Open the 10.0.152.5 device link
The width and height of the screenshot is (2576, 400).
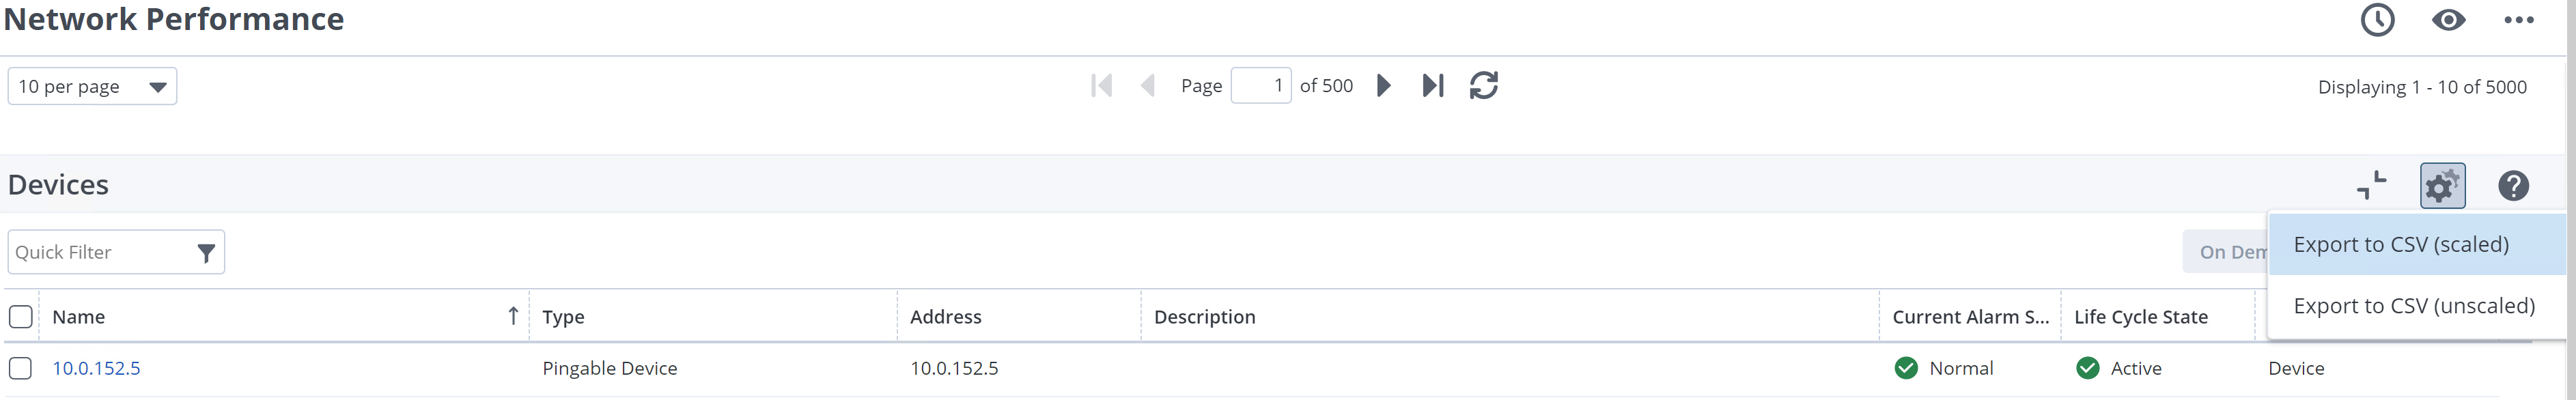point(96,368)
